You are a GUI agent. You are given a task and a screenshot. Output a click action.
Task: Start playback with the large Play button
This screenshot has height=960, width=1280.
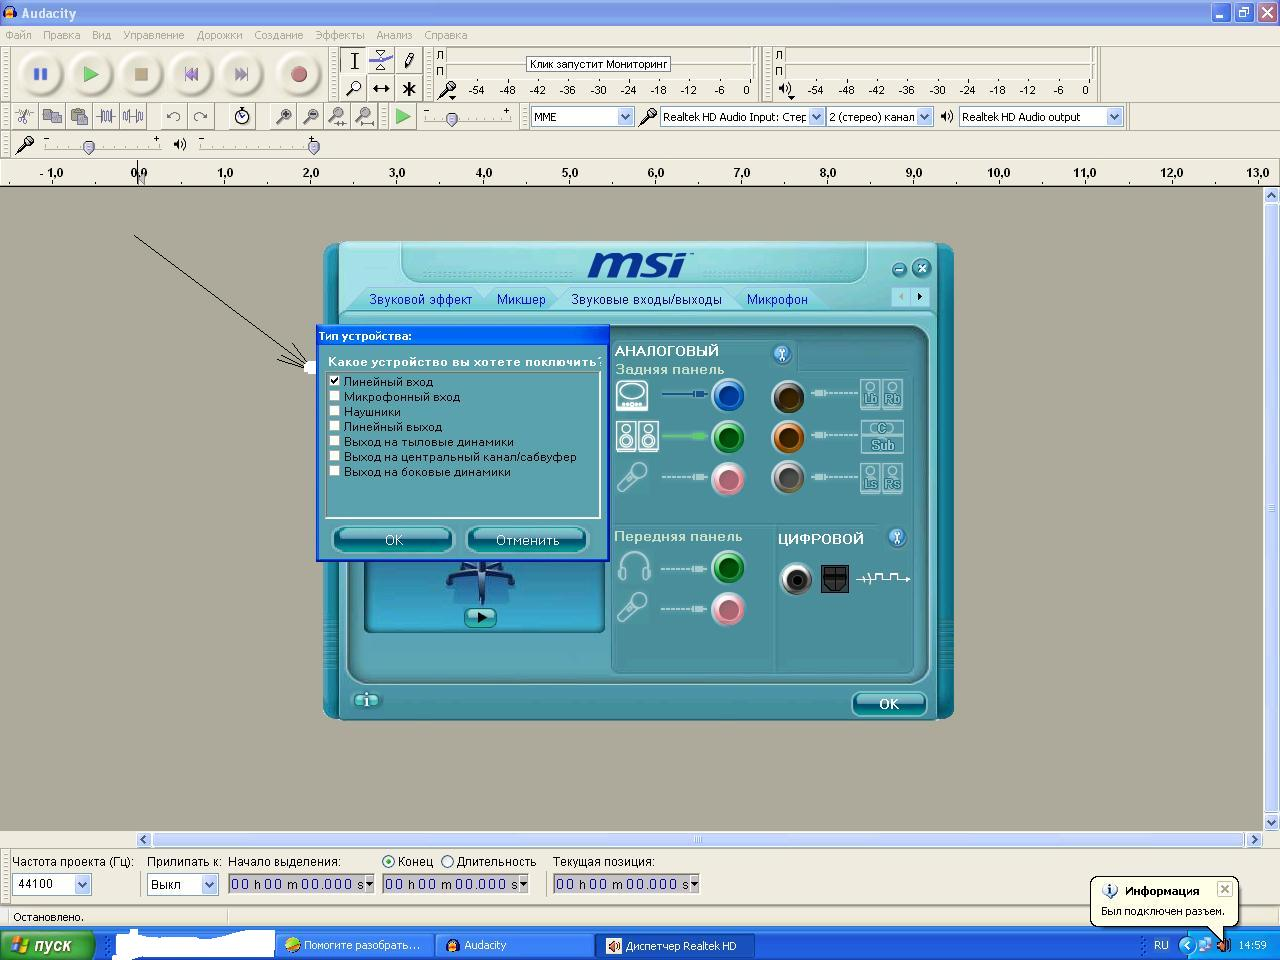[x=91, y=74]
